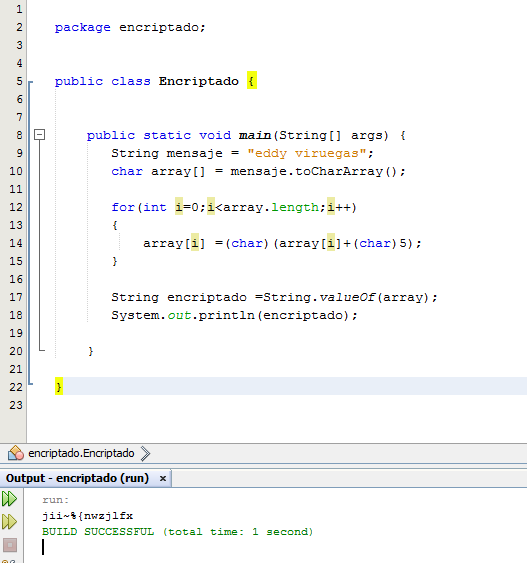Click the "run:" line in Output

[55, 500]
